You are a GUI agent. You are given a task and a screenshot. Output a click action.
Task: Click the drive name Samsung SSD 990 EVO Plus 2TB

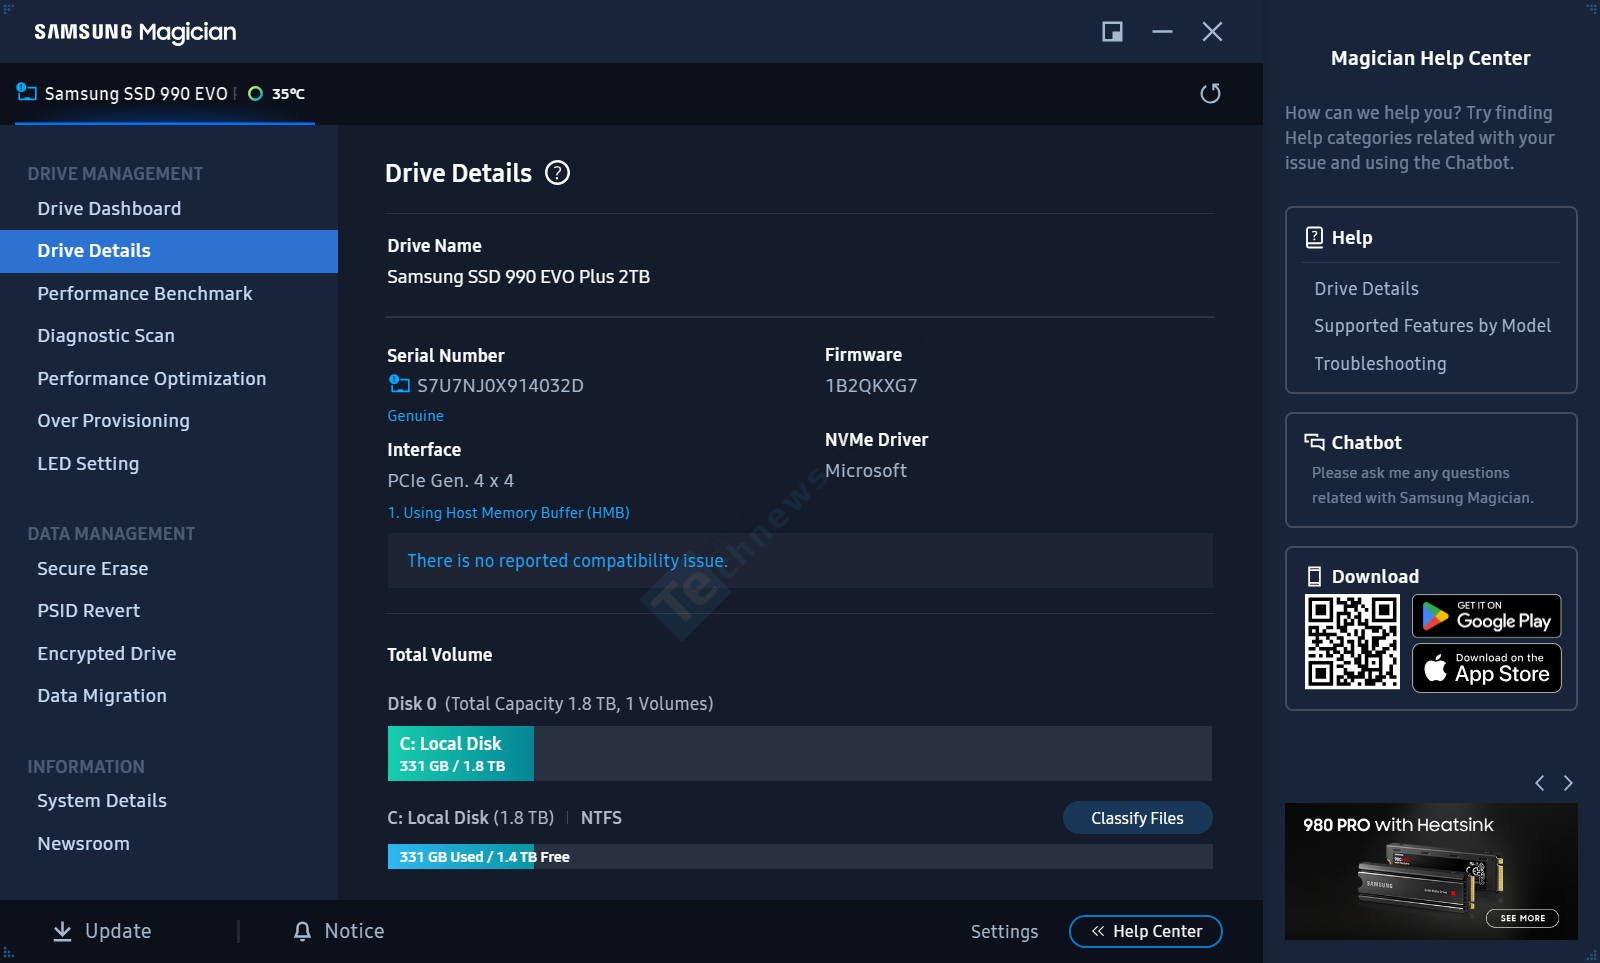click(x=518, y=277)
